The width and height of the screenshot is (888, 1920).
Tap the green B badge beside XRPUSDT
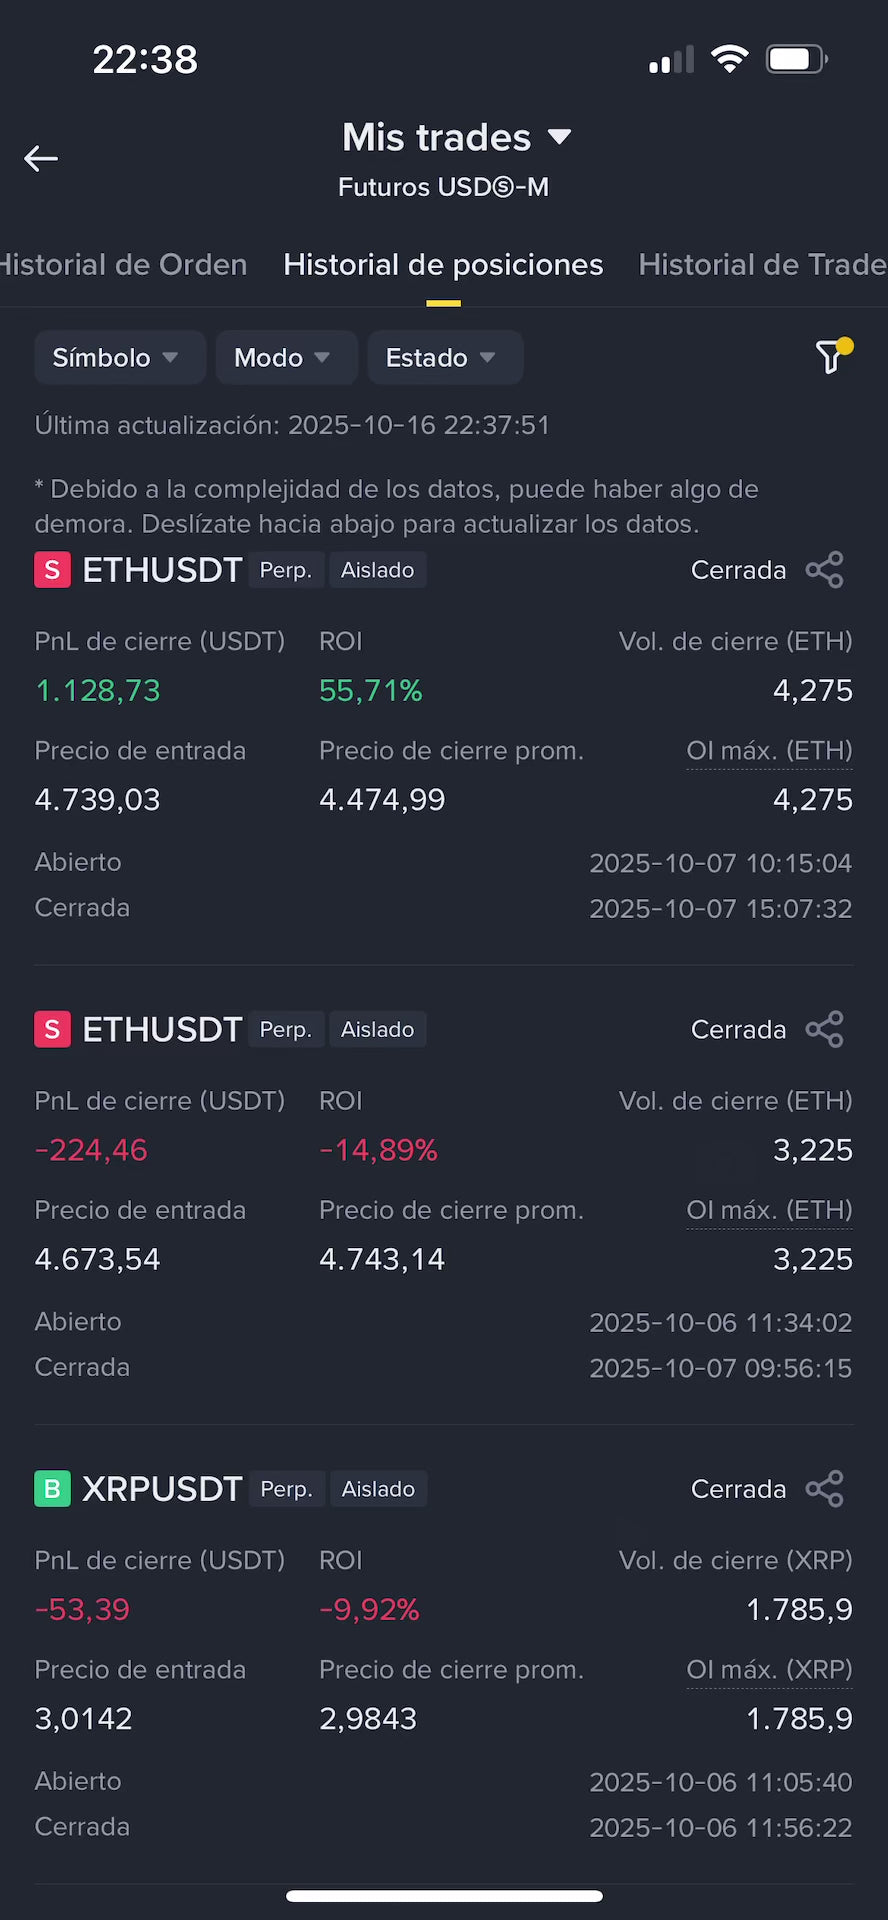point(52,1489)
